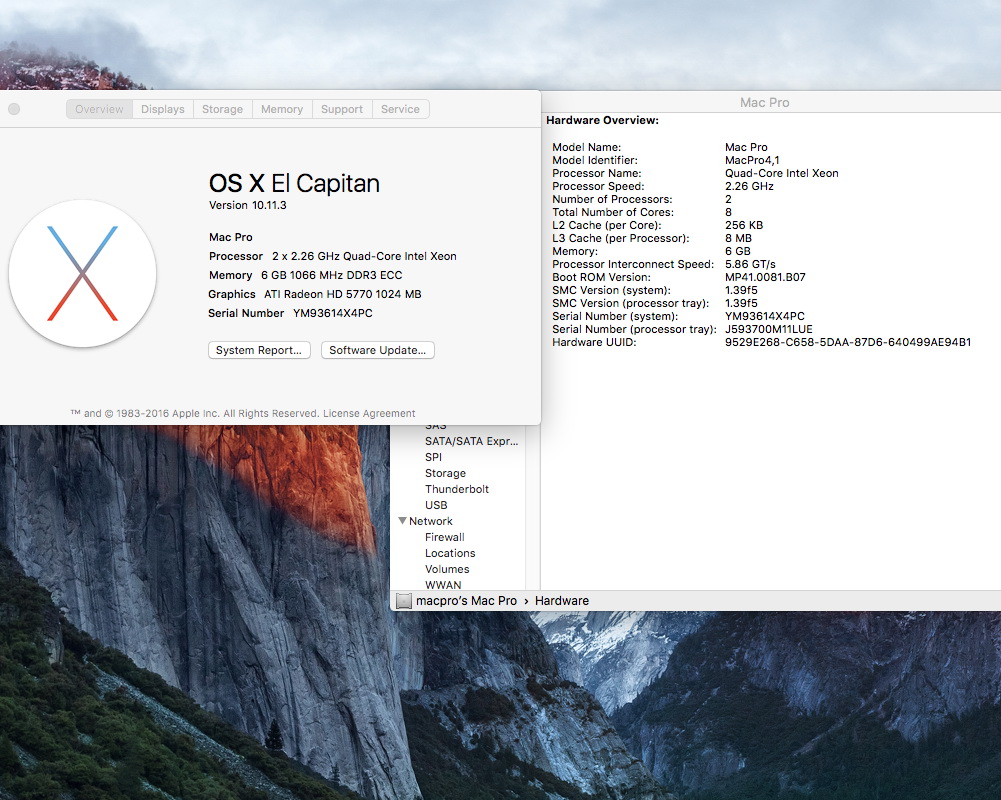1001x800 pixels.
Task: Click the Processor Speed value 2.26 GHz
Action: [x=749, y=186]
